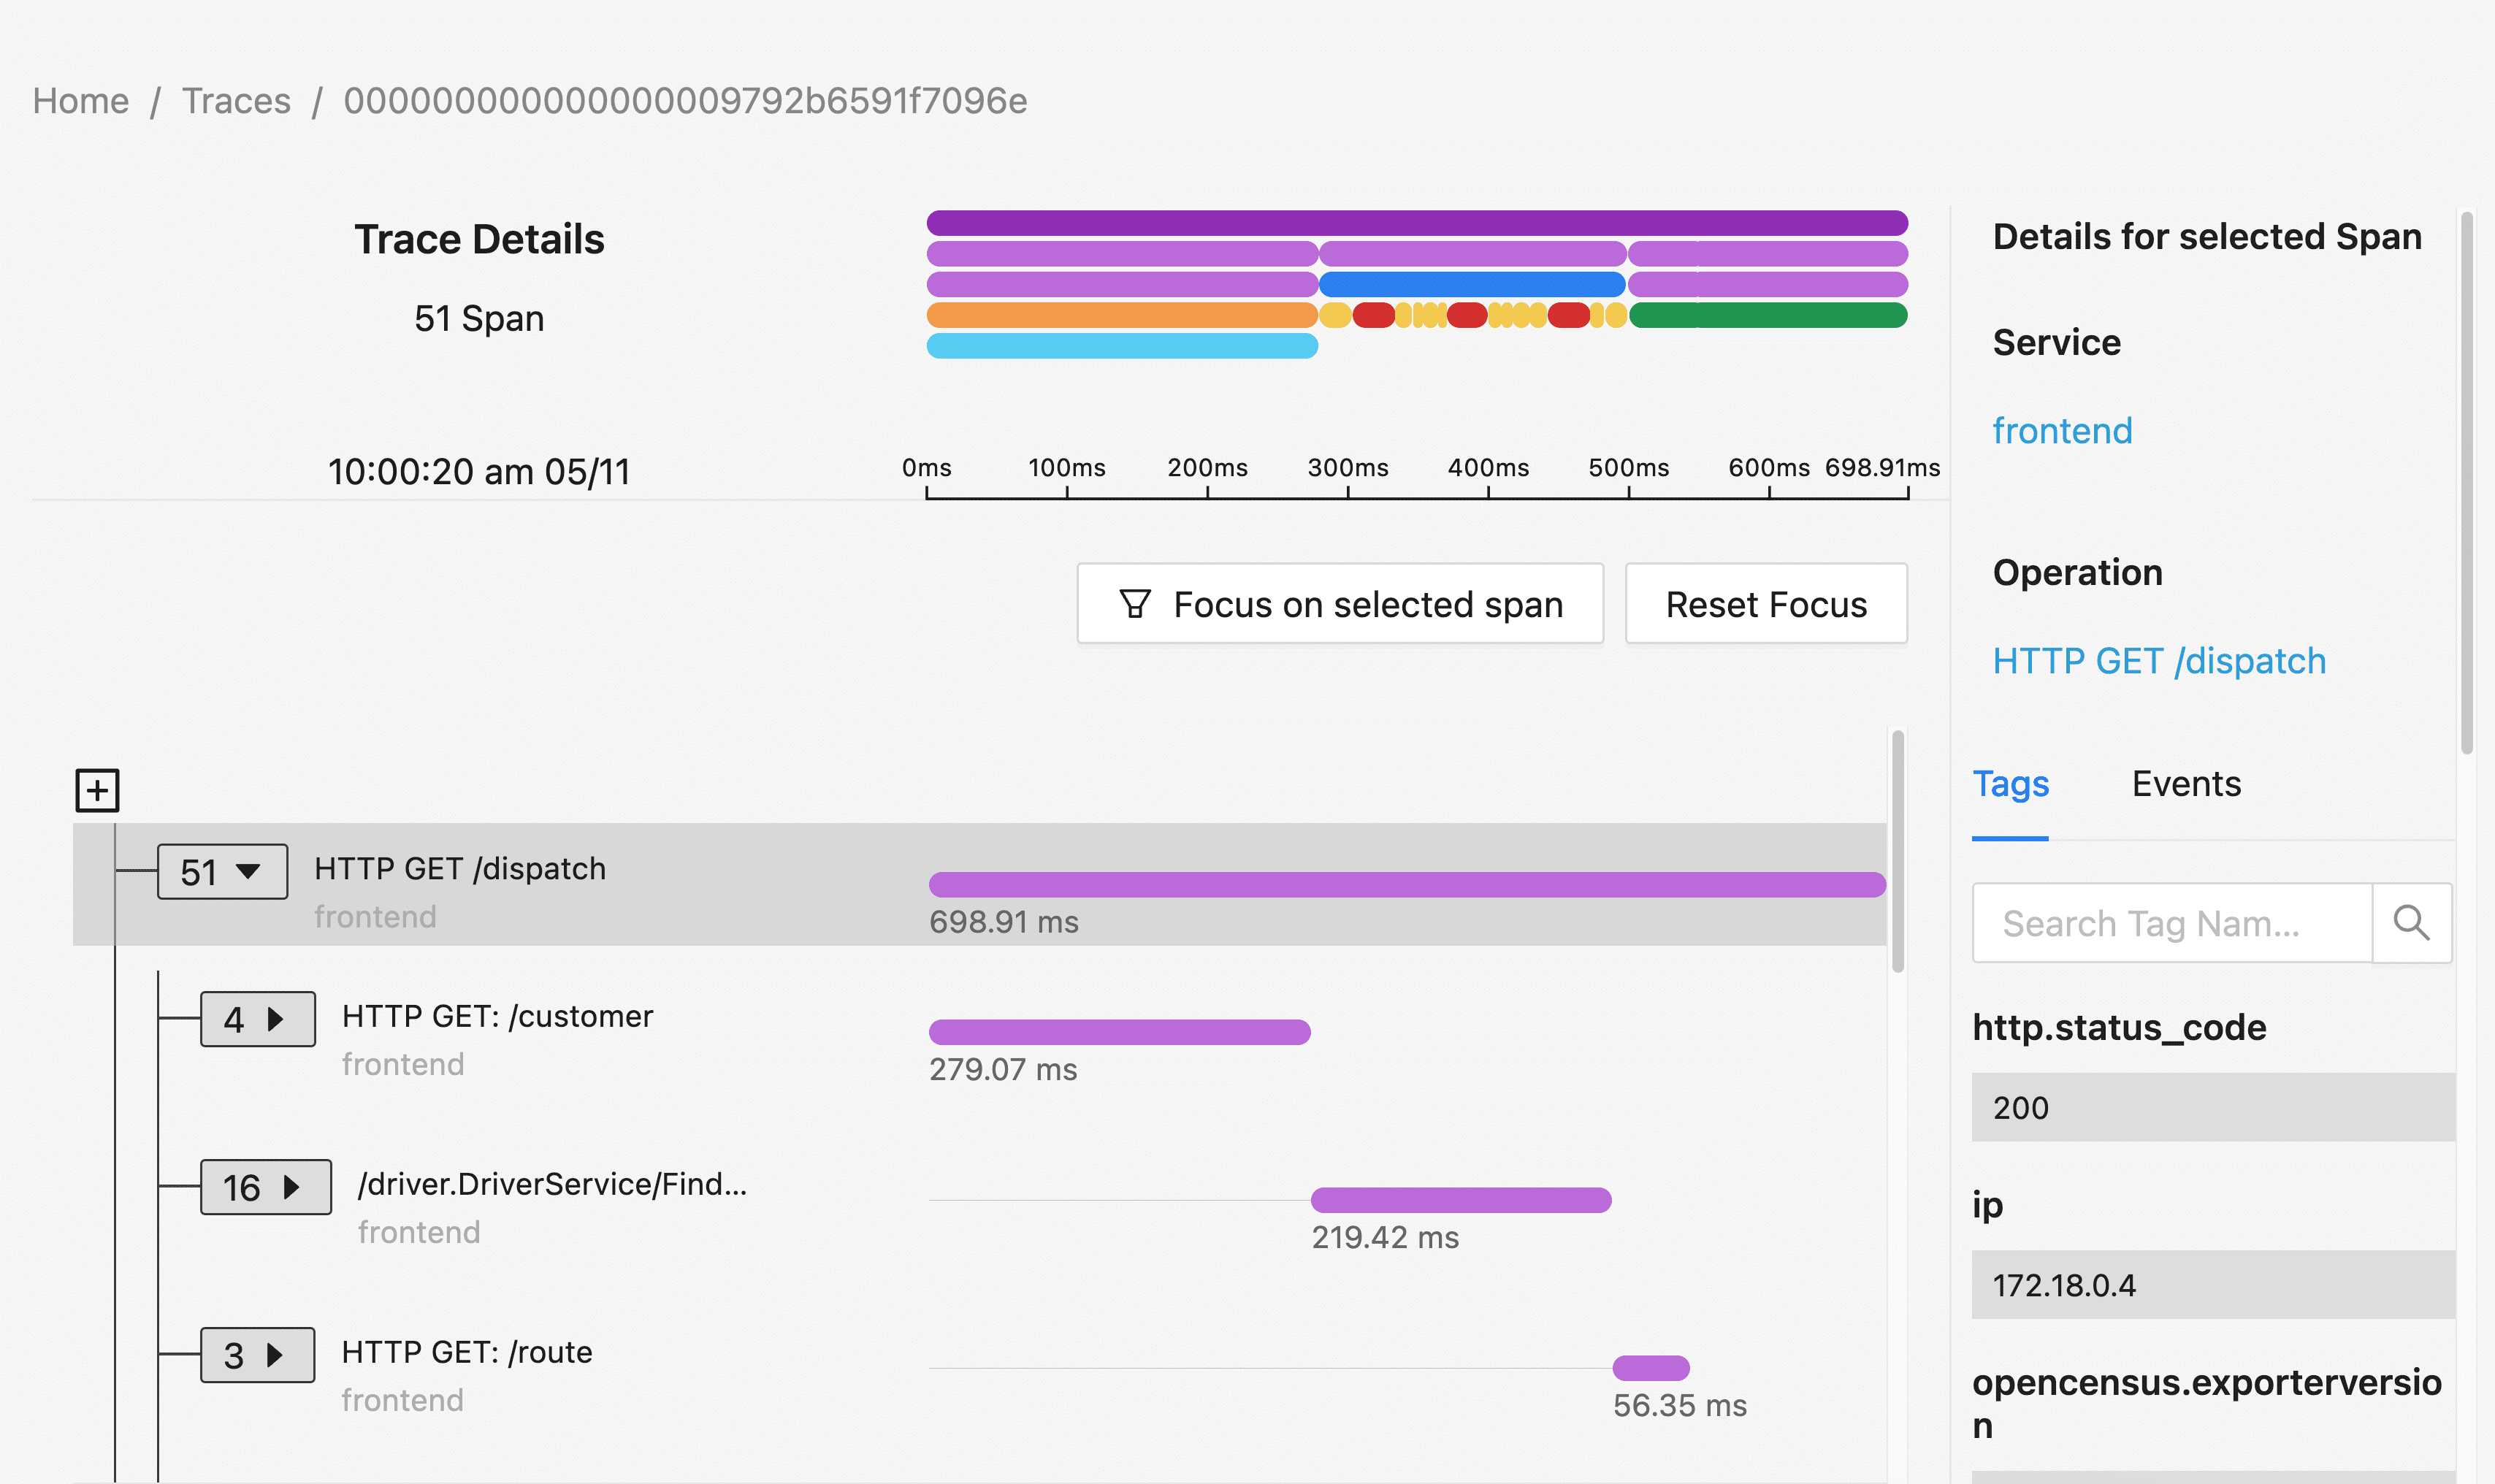The width and height of the screenshot is (2495, 1484).
Task: Select the Tags tab
Action: pos(2010,784)
